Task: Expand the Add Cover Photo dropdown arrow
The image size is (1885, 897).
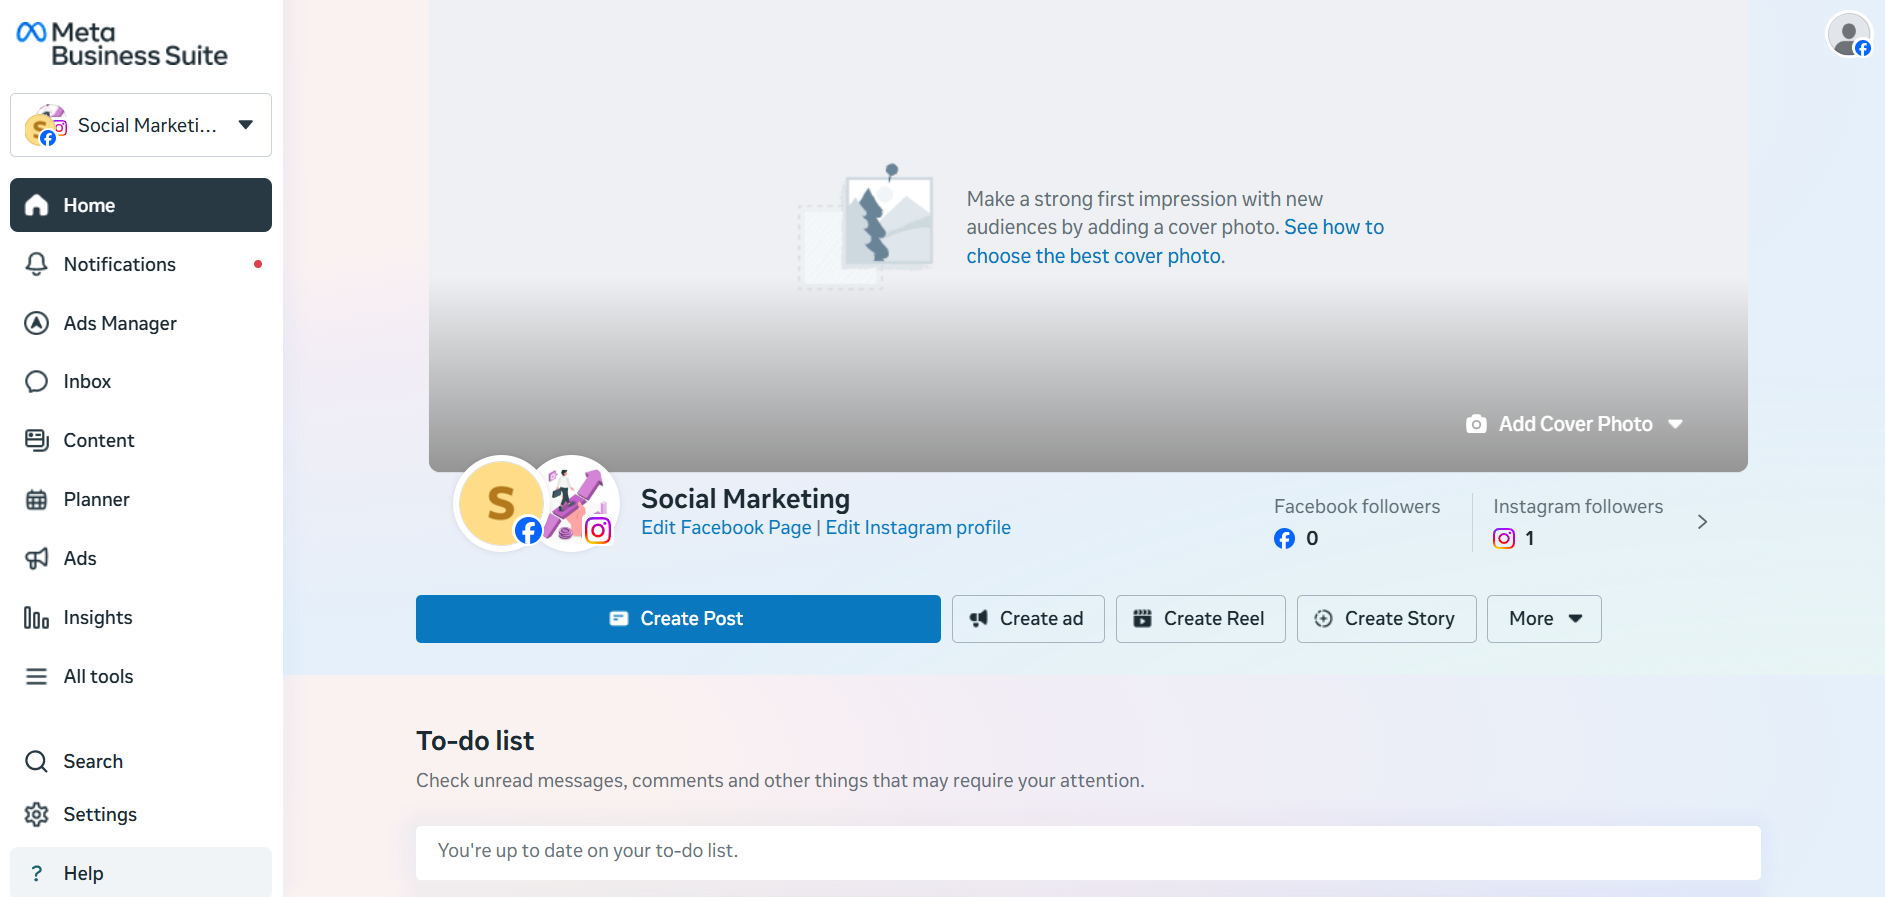Action: [1676, 424]
